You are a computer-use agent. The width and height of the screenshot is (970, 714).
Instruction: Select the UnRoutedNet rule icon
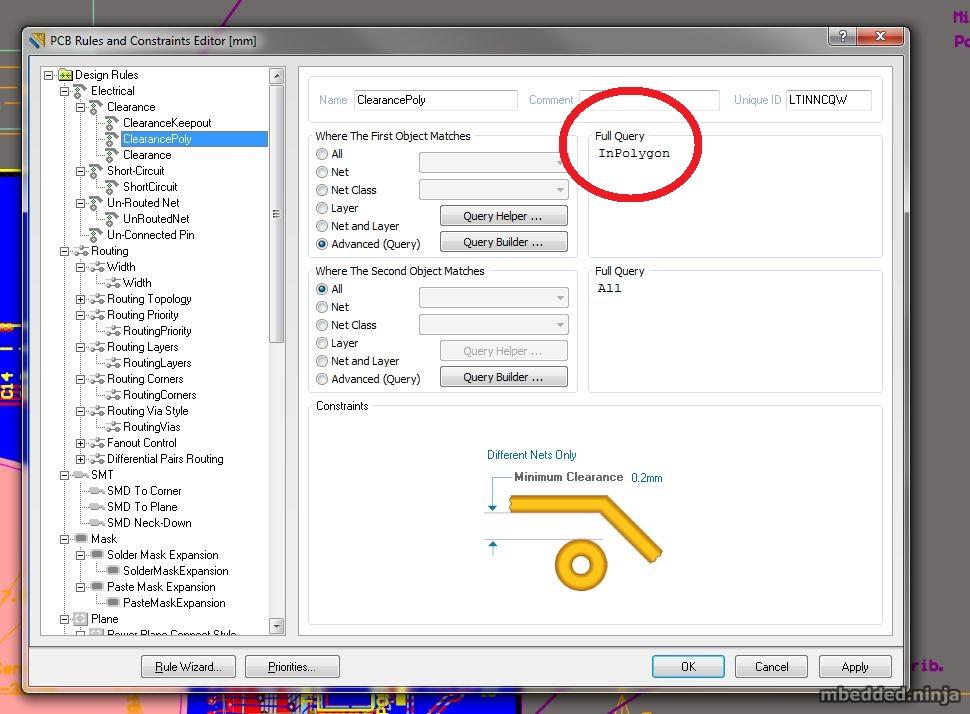(x=110, y=218)
